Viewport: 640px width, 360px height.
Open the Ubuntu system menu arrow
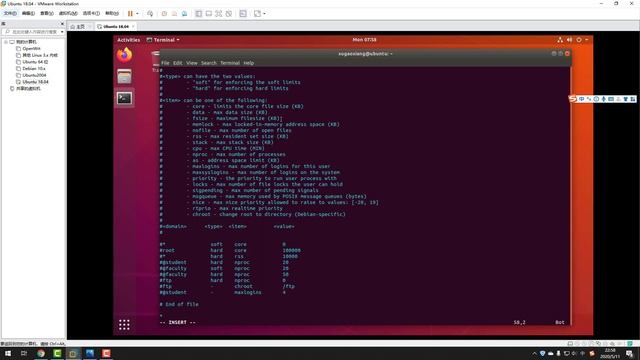coord(587,40)
